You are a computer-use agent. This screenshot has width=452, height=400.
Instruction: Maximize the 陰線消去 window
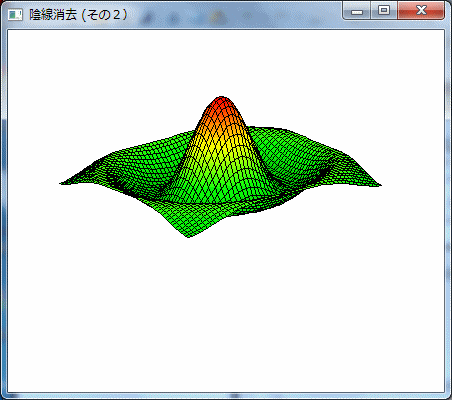384,10
